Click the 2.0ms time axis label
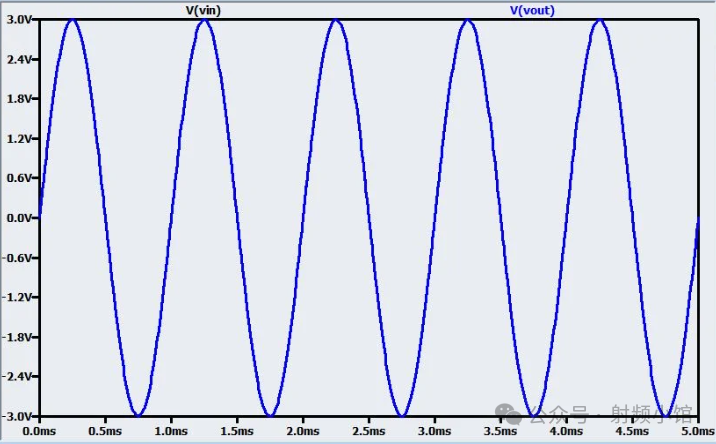This screenshot has width=716, height=444. [303, 432]
